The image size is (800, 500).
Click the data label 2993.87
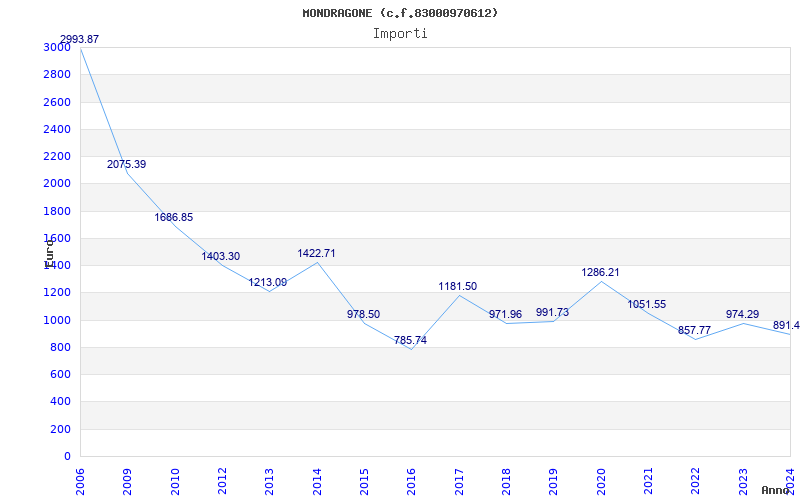pyautogui.click(x=80, y=39)
